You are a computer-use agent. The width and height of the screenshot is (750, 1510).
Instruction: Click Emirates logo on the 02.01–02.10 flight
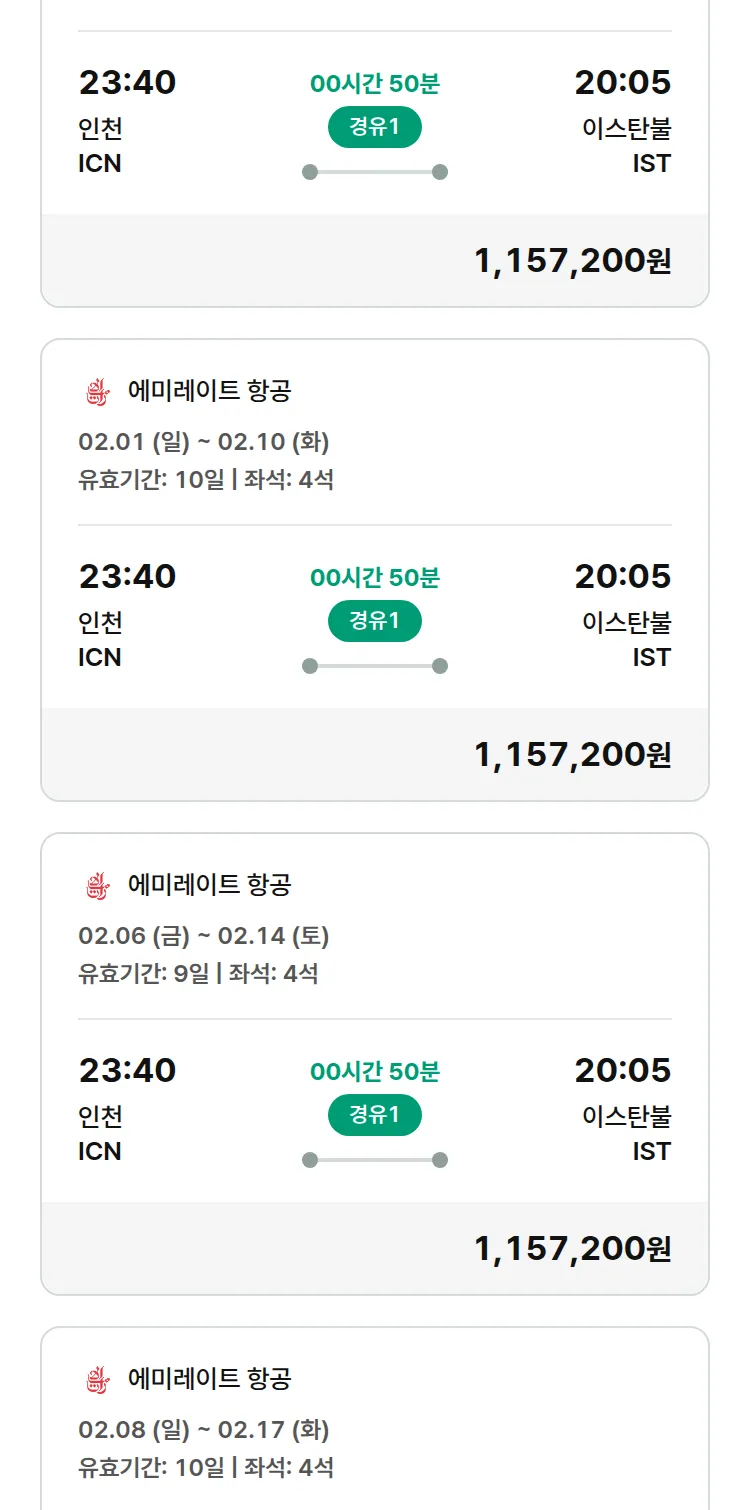click(x=95, y=392)
